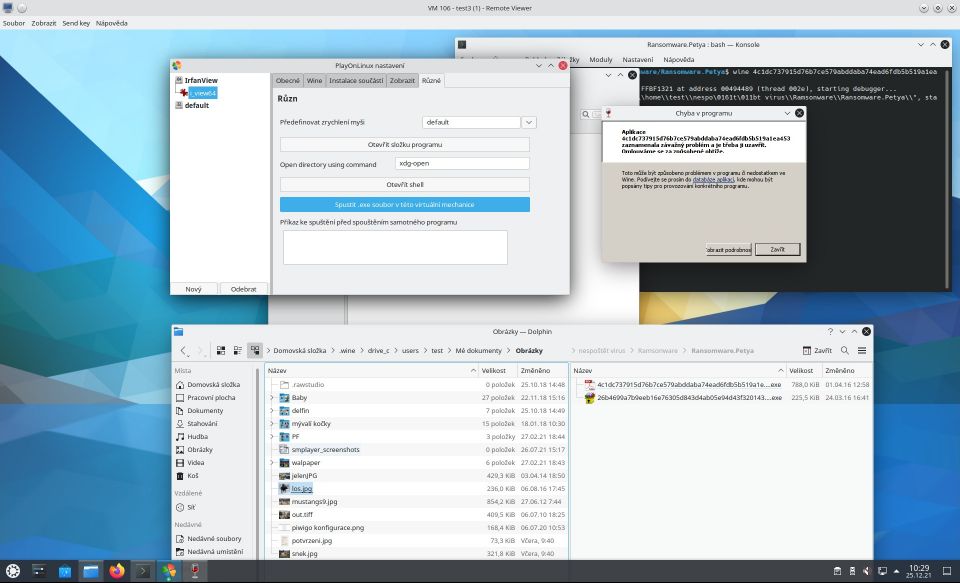The width and height of the screenshot is (960, 583).
Task: Open search in Dolphin toolbar
Action: [x=844, y=350]
